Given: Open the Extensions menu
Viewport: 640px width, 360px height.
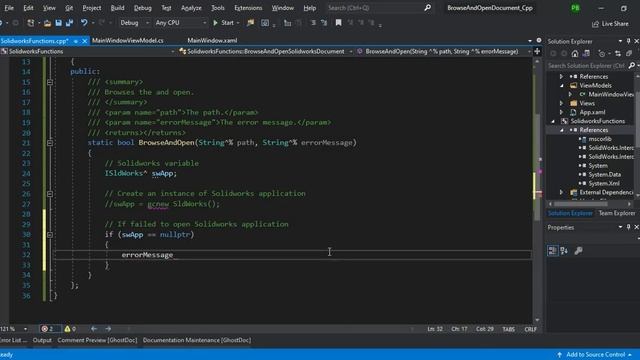Looking at the screenshot, I should 248,8.
